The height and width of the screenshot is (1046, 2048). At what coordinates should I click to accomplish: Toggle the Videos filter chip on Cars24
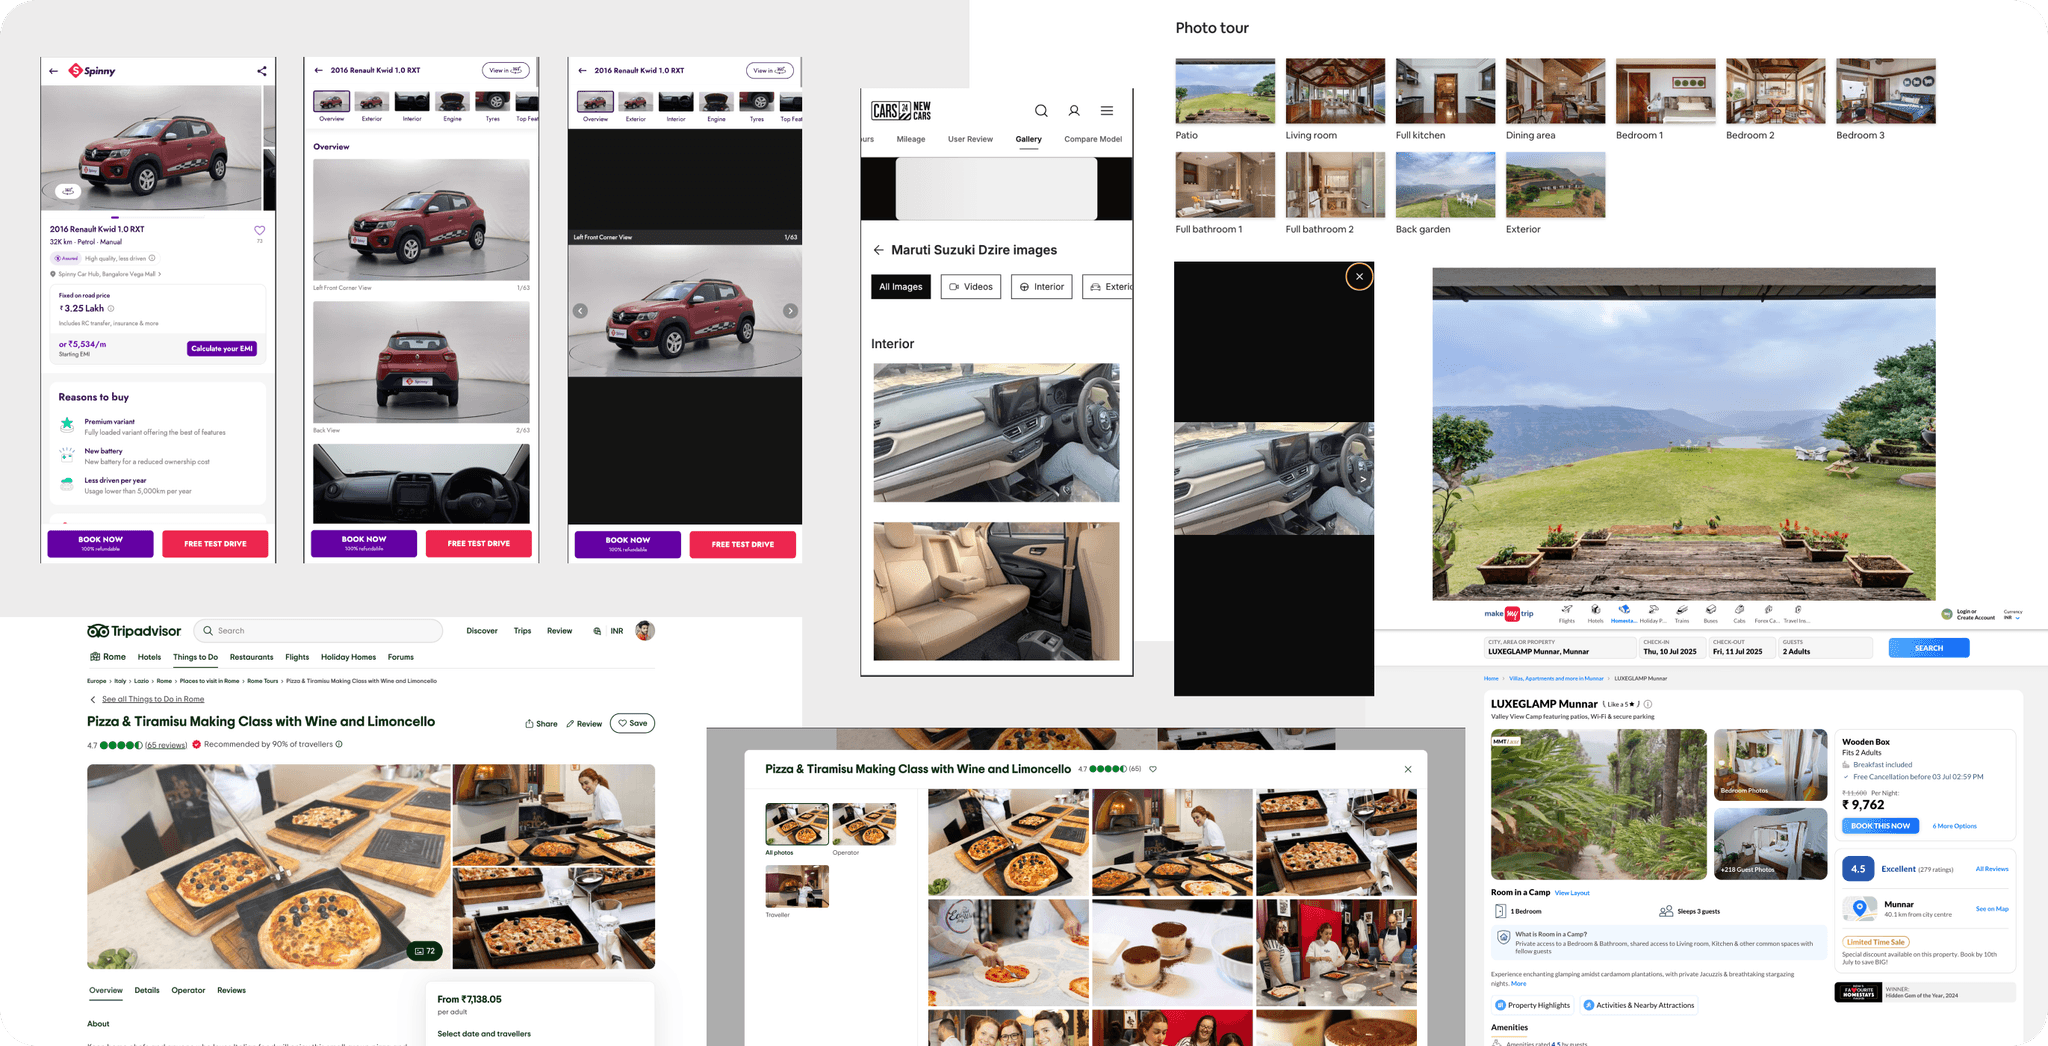pos(971,287)
